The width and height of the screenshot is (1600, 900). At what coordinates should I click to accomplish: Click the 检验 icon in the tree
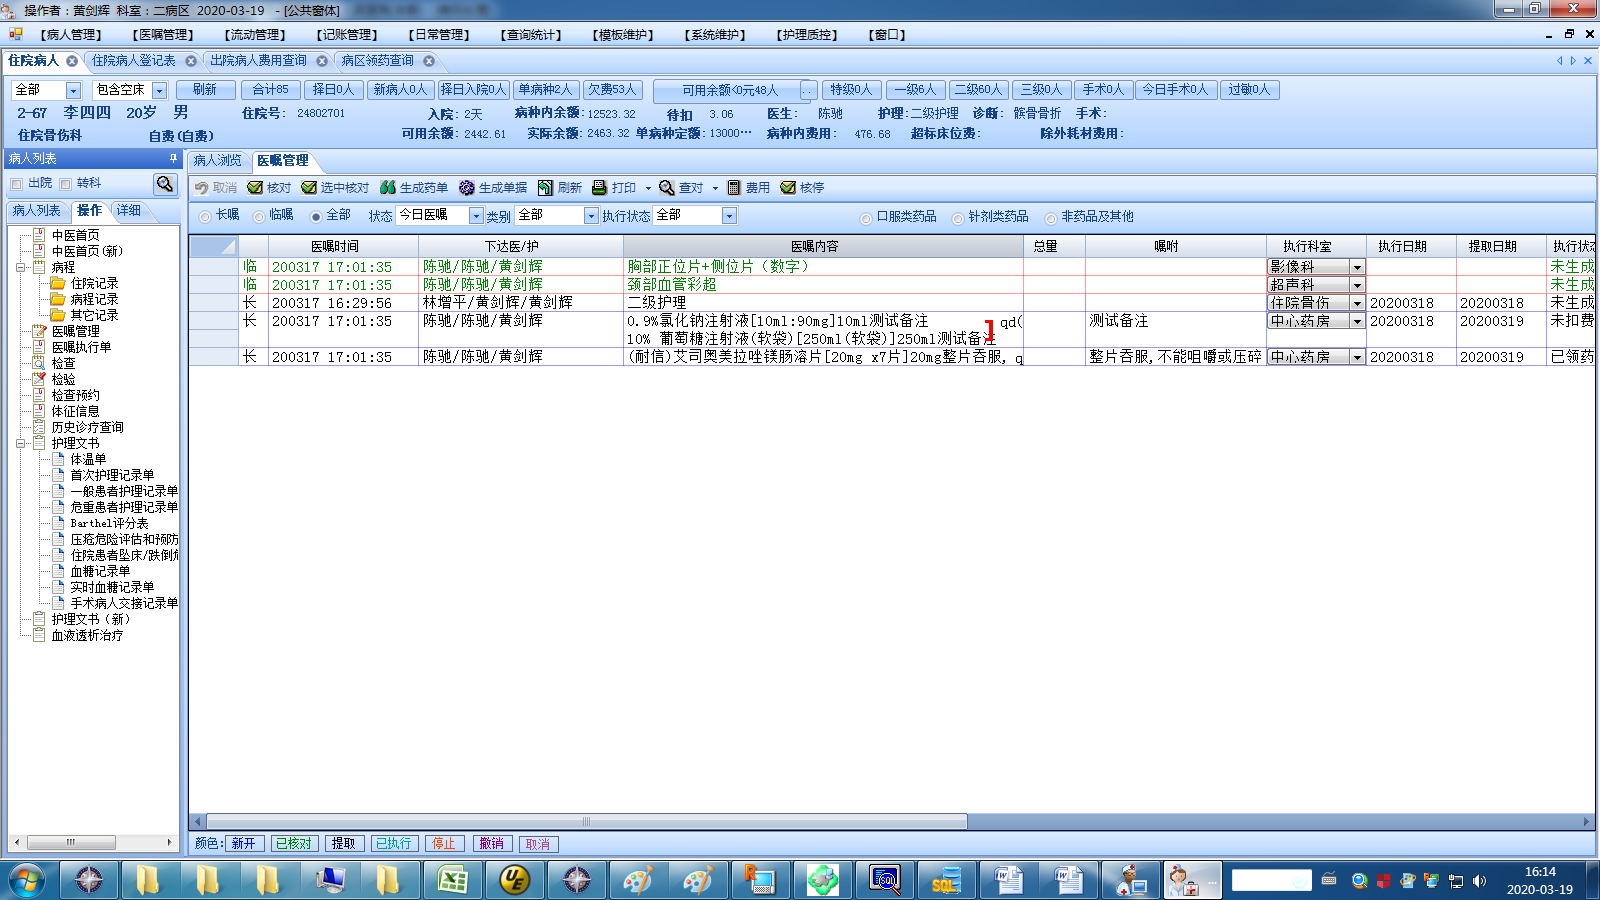coord(39,379)
